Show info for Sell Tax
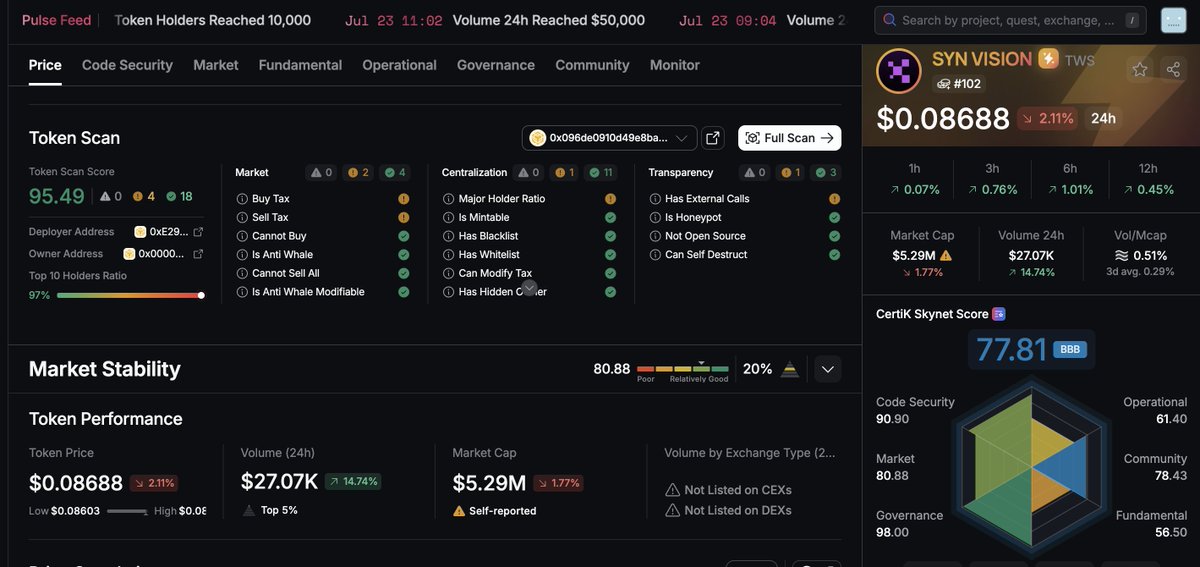1200x567 pixels. coord(242,218)
